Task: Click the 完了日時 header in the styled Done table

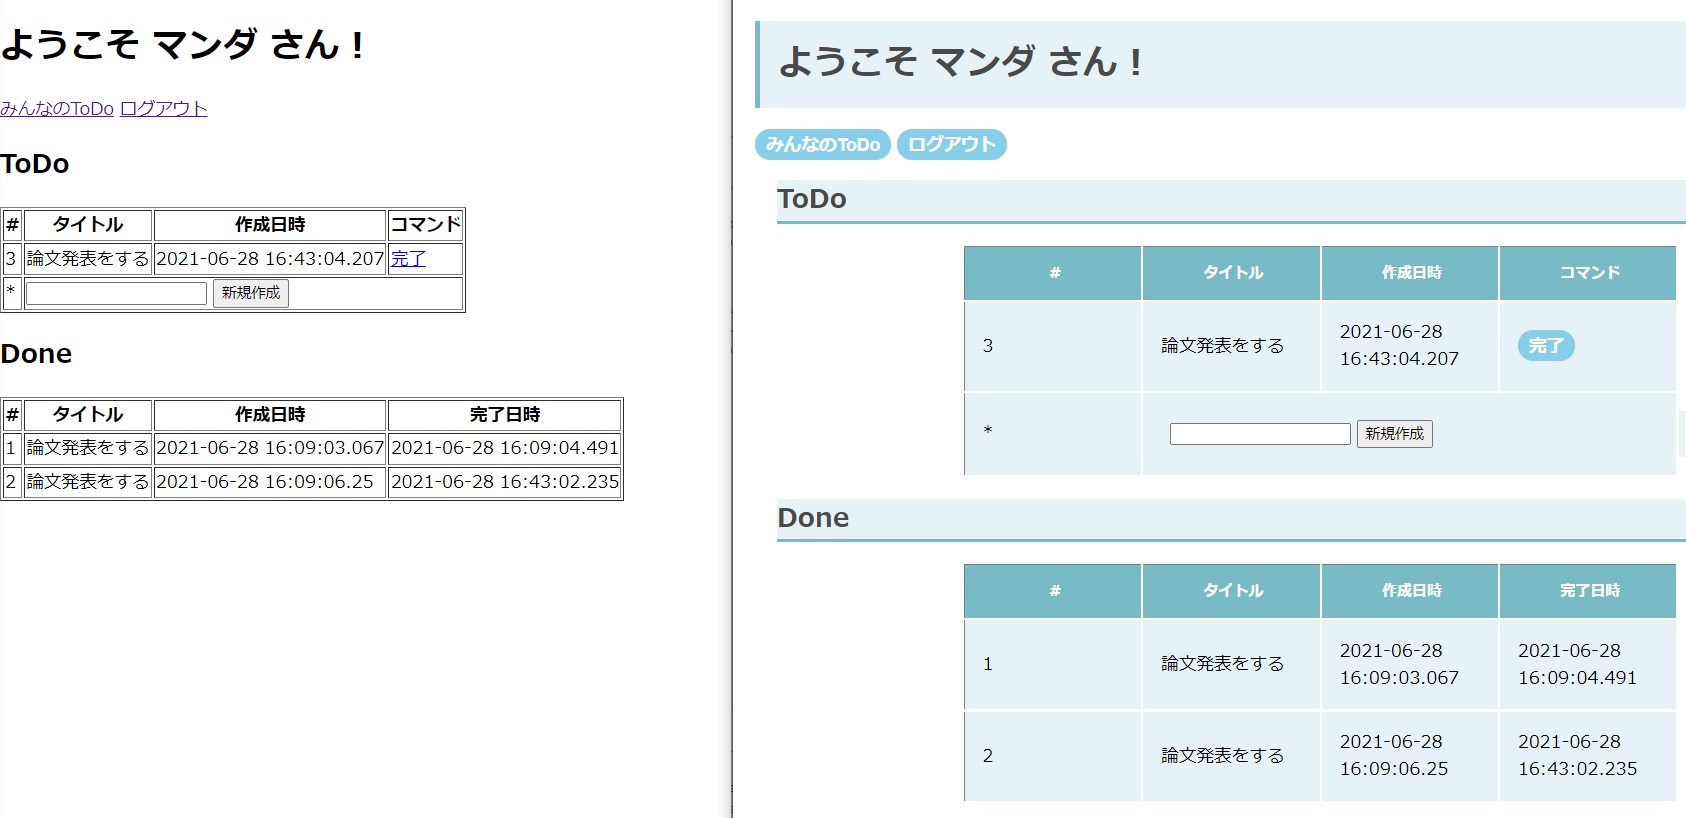Action: 1588,591
